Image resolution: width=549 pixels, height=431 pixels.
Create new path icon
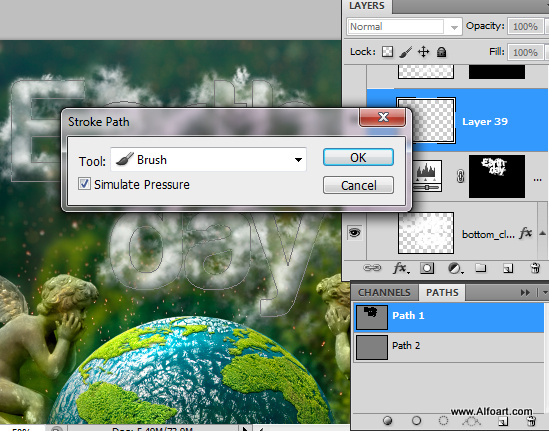tap(502, 421)
